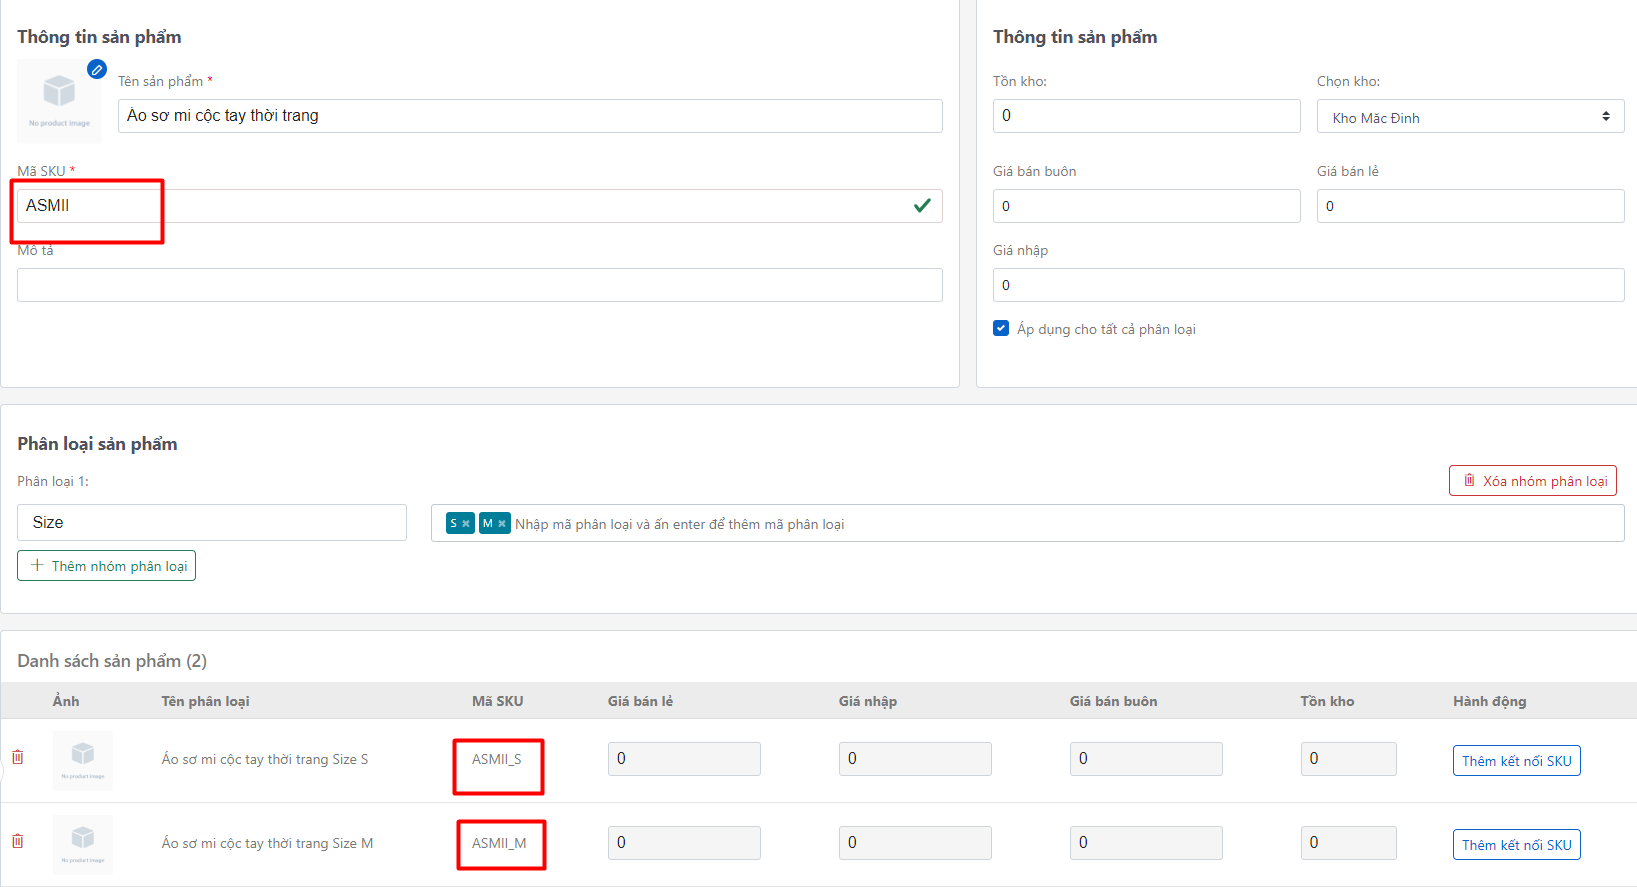Screen dimensions: 1637x887
Task: Click Áo sơ mi cộc tay thời trang Size S text
Action: [x=265, y=759]
